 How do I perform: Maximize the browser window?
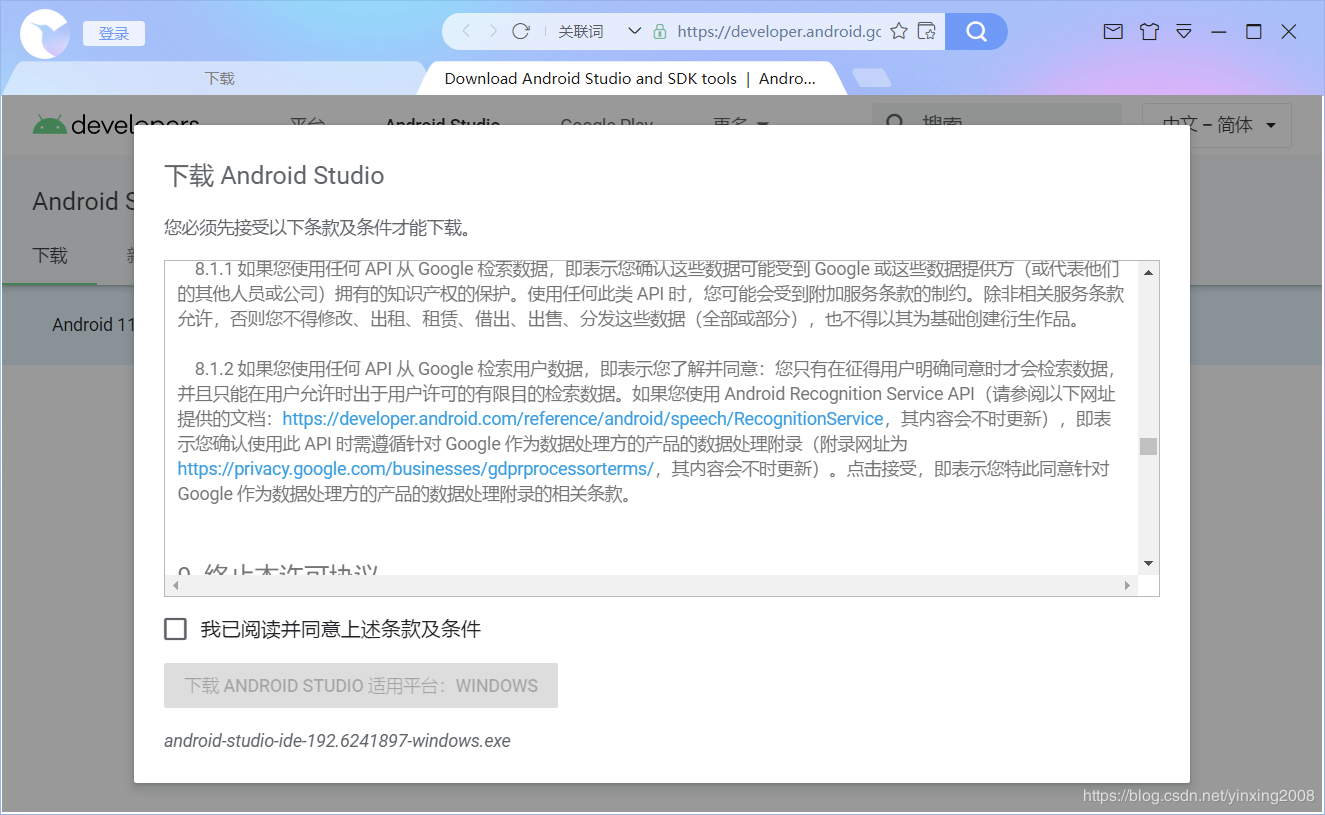pyautogui.click(x=1254, y=32)
